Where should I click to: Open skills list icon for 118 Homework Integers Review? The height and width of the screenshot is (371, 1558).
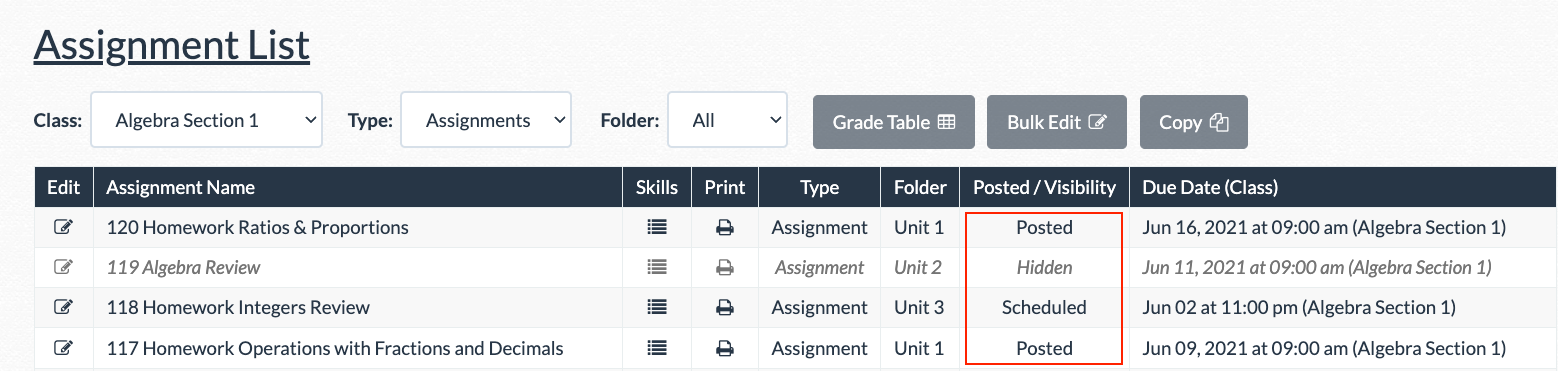[x=657, y=307]
